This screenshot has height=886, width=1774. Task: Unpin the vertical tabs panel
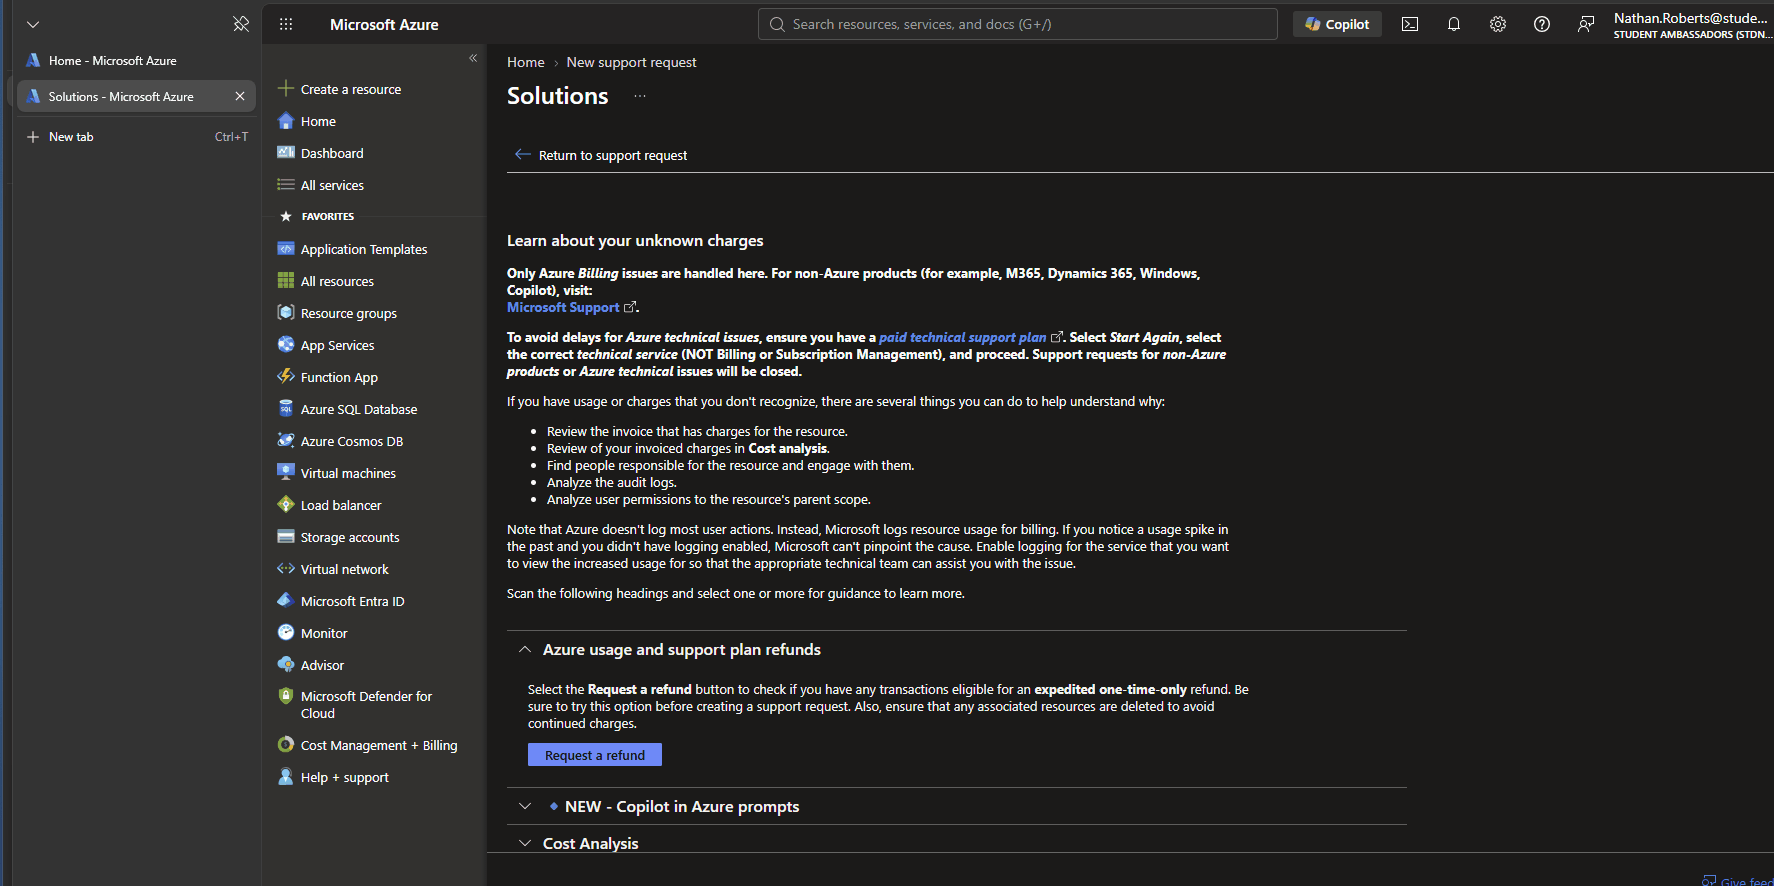pos(241,24)
